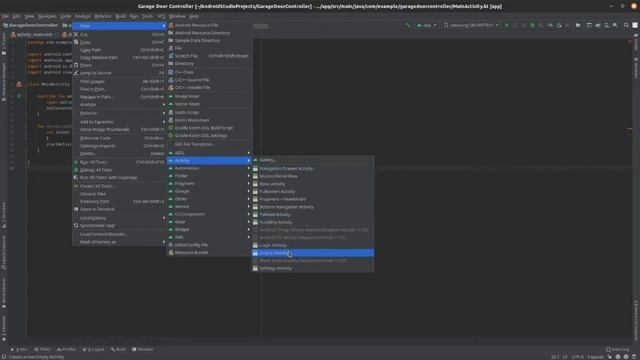The height and width of the screenshot is (360, 640).
Task: Select Scrolling Activity entry
Action: pyautogui.click(x=313, y=222)
